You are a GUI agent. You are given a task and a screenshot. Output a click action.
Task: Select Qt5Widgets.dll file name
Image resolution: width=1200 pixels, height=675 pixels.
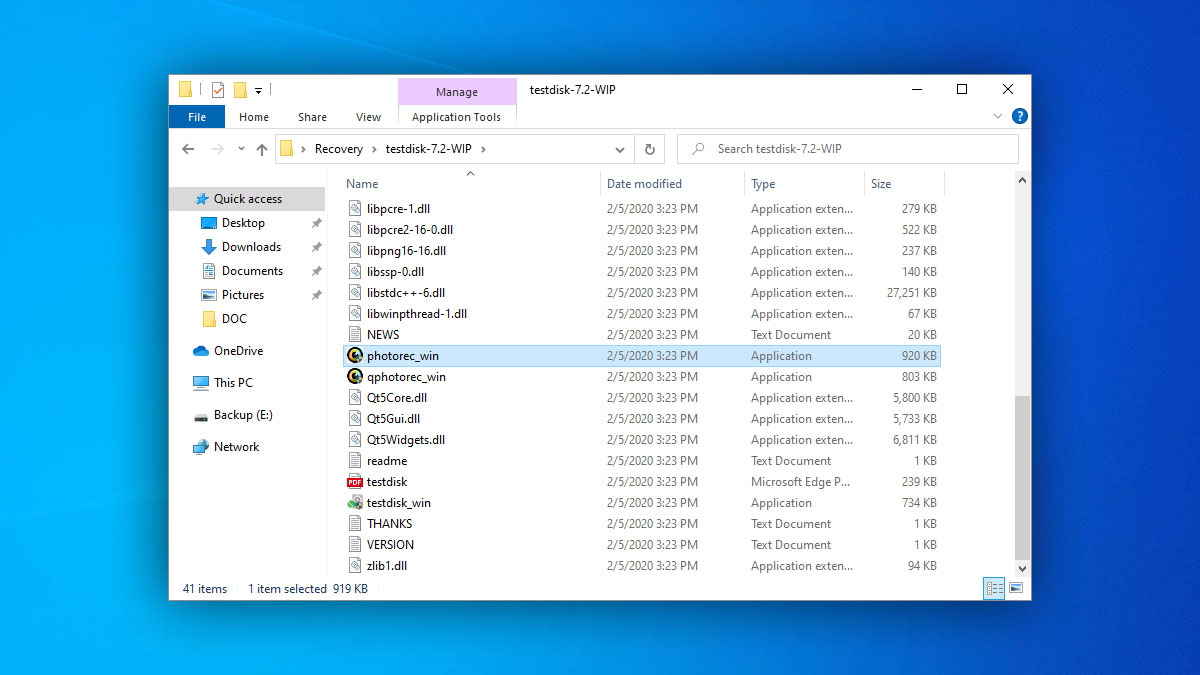pyautogui.click(x=406, y=440)
